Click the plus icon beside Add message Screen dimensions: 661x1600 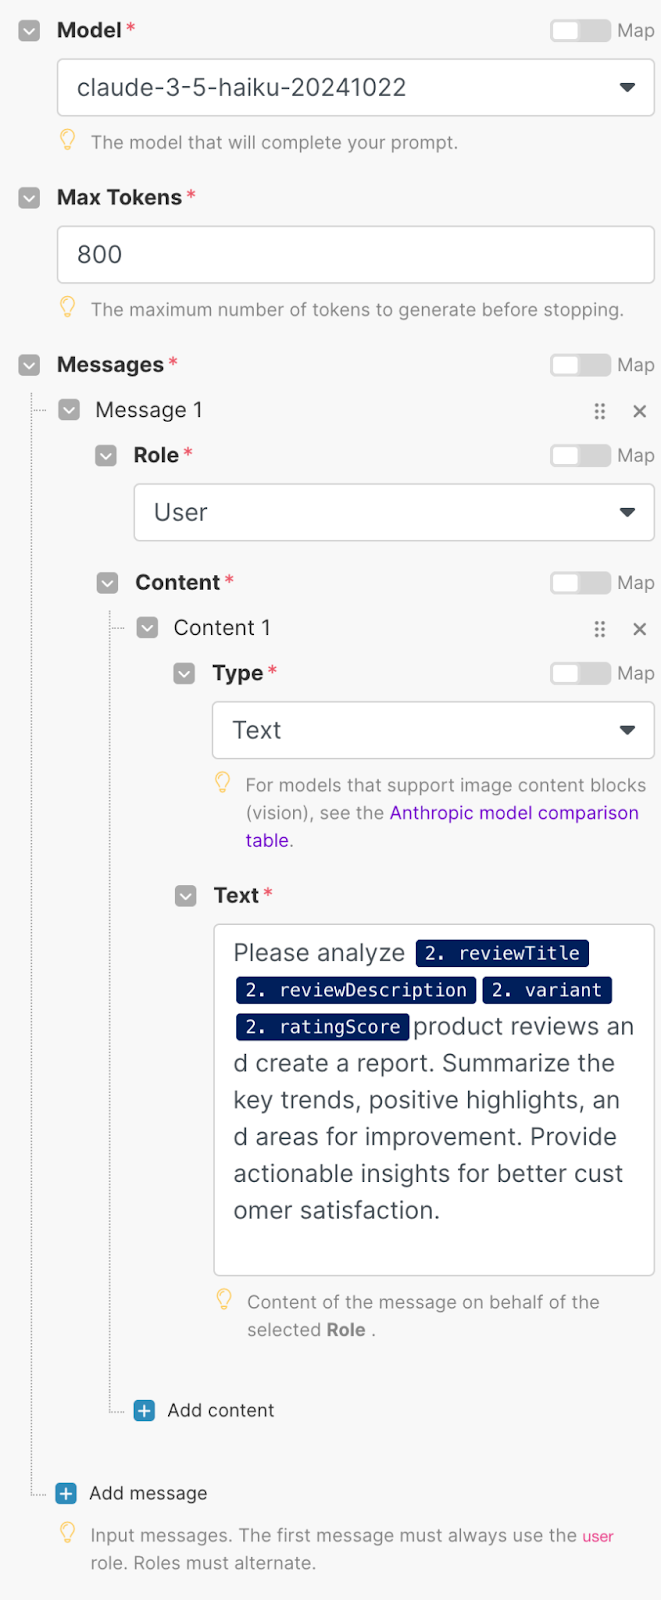(67, 1494)
